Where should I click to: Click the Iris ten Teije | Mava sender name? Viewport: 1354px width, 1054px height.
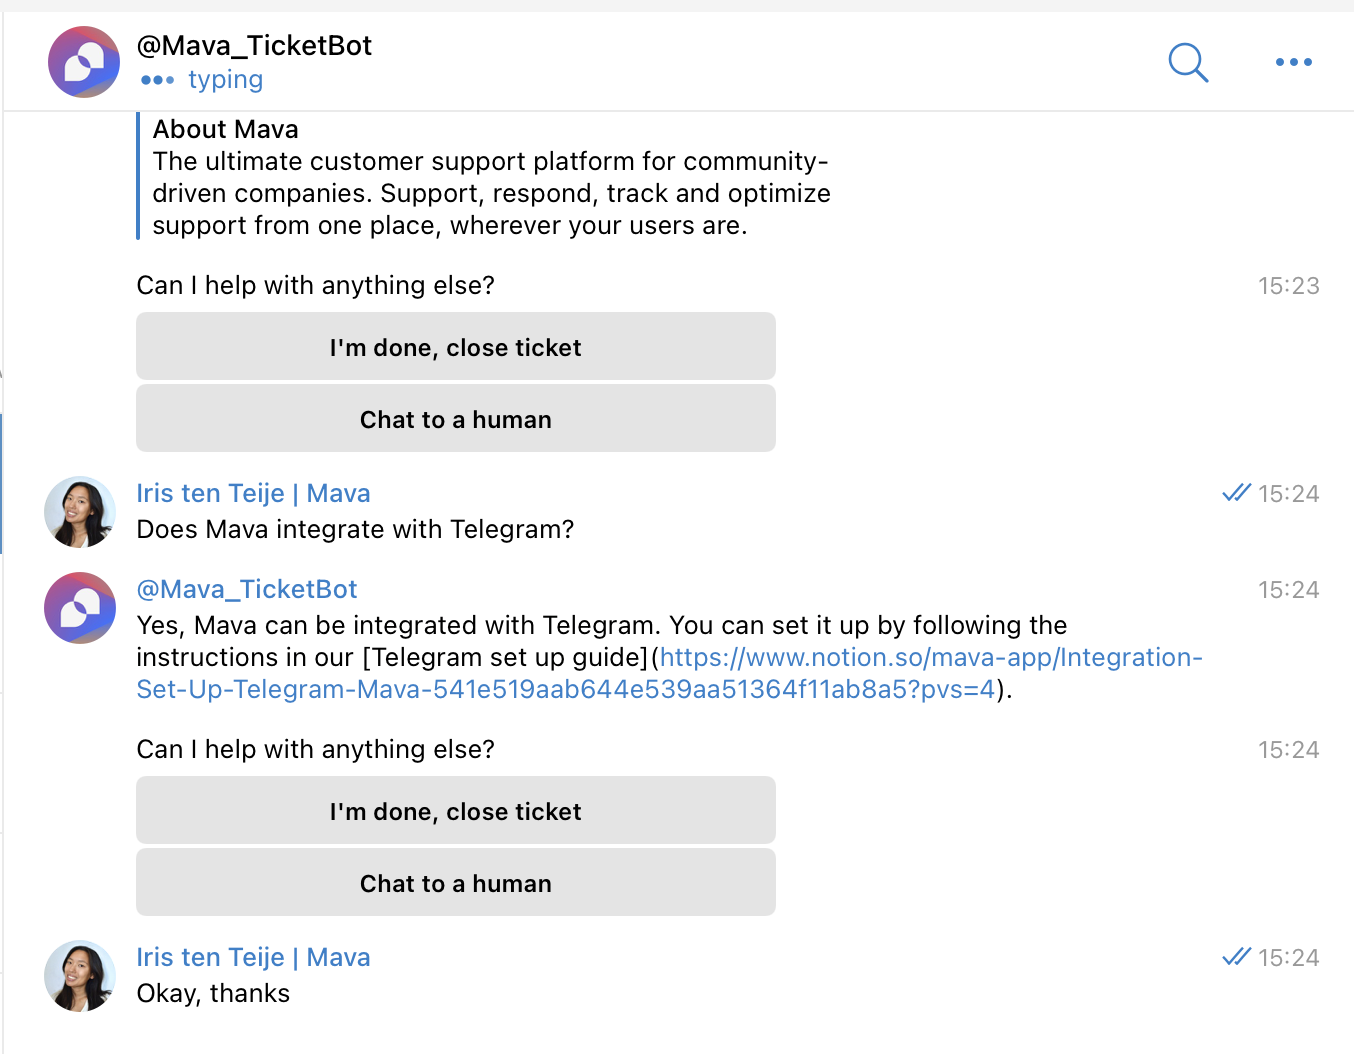click(254, 493)
